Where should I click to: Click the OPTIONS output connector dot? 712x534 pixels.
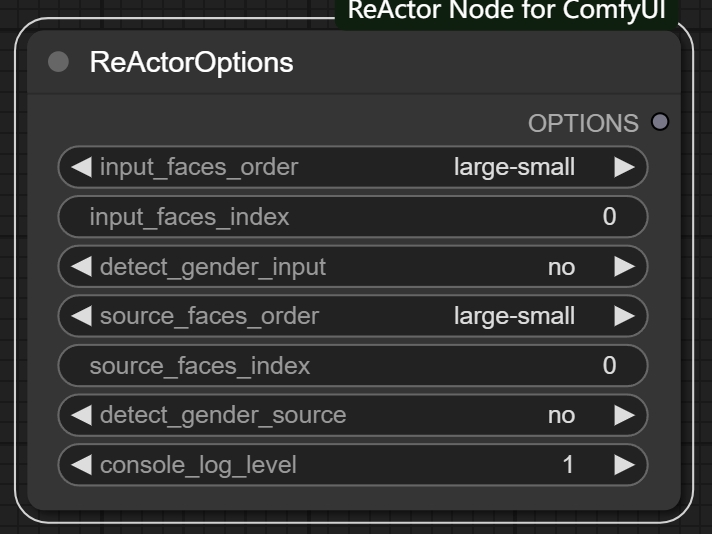tap(659, 122)
